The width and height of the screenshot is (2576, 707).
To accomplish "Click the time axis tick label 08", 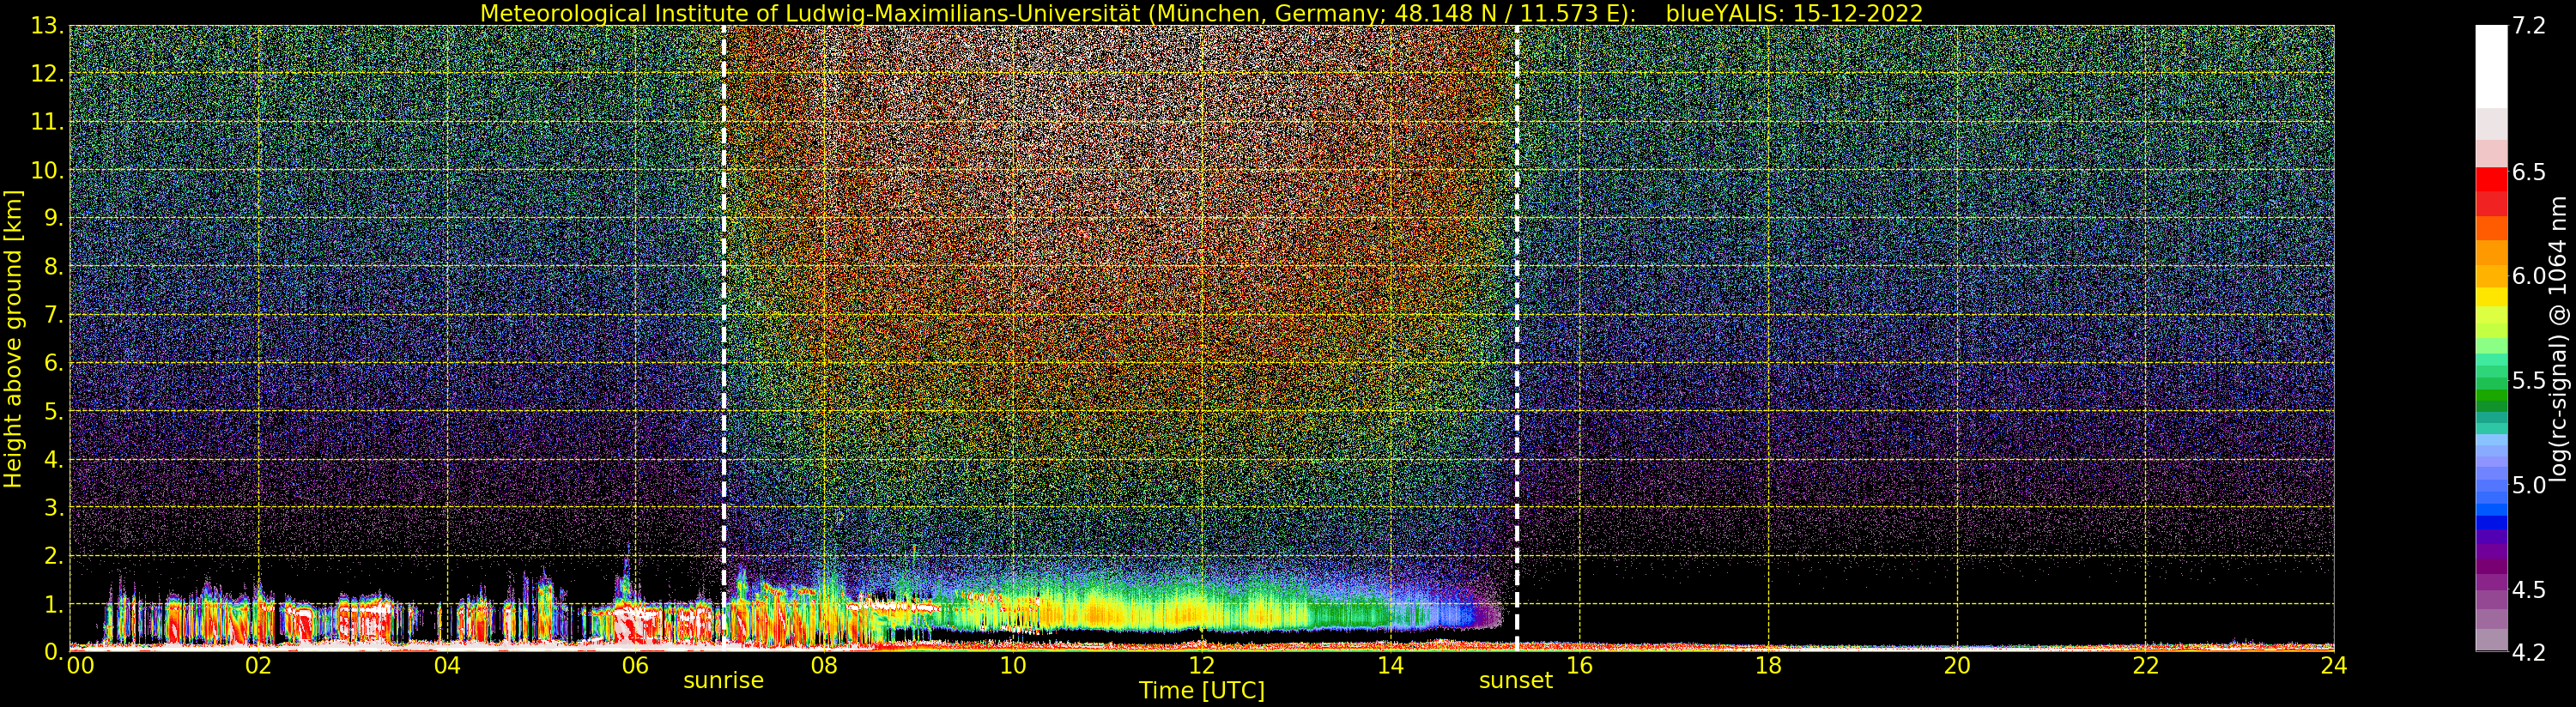I will pyautogui.click(x=824, y=666).
